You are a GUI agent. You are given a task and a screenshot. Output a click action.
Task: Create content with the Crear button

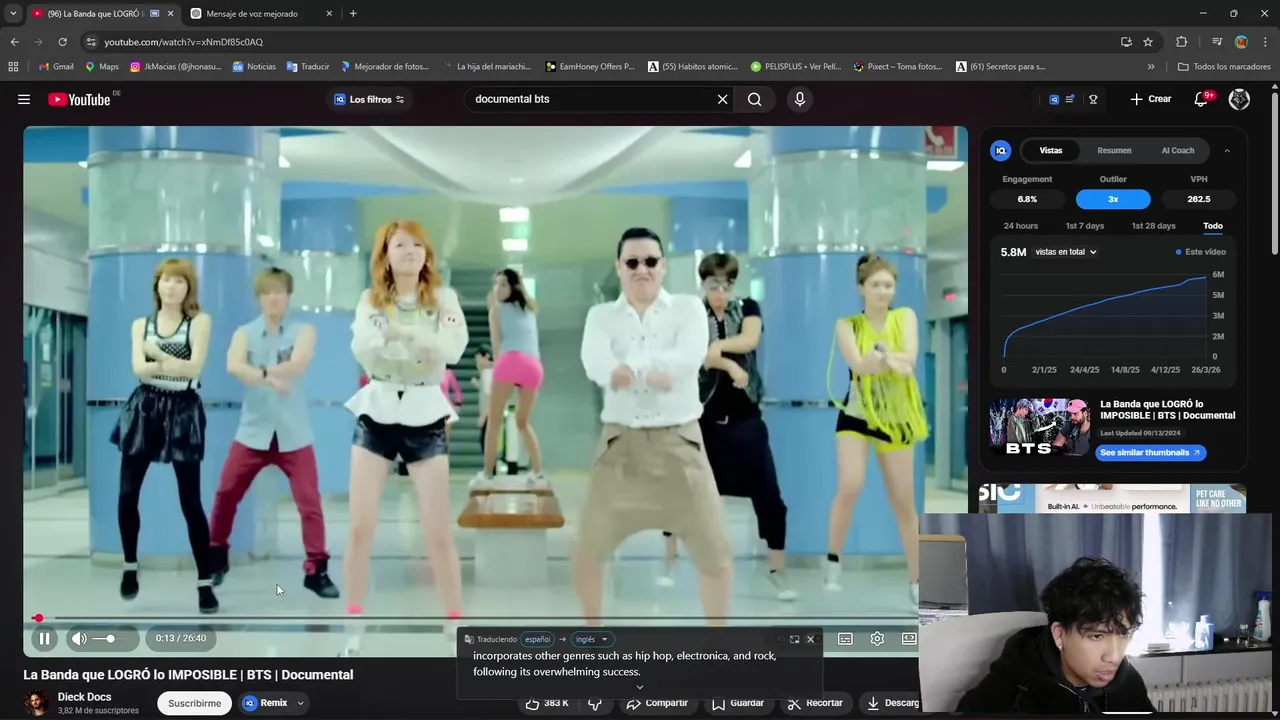1150,99
